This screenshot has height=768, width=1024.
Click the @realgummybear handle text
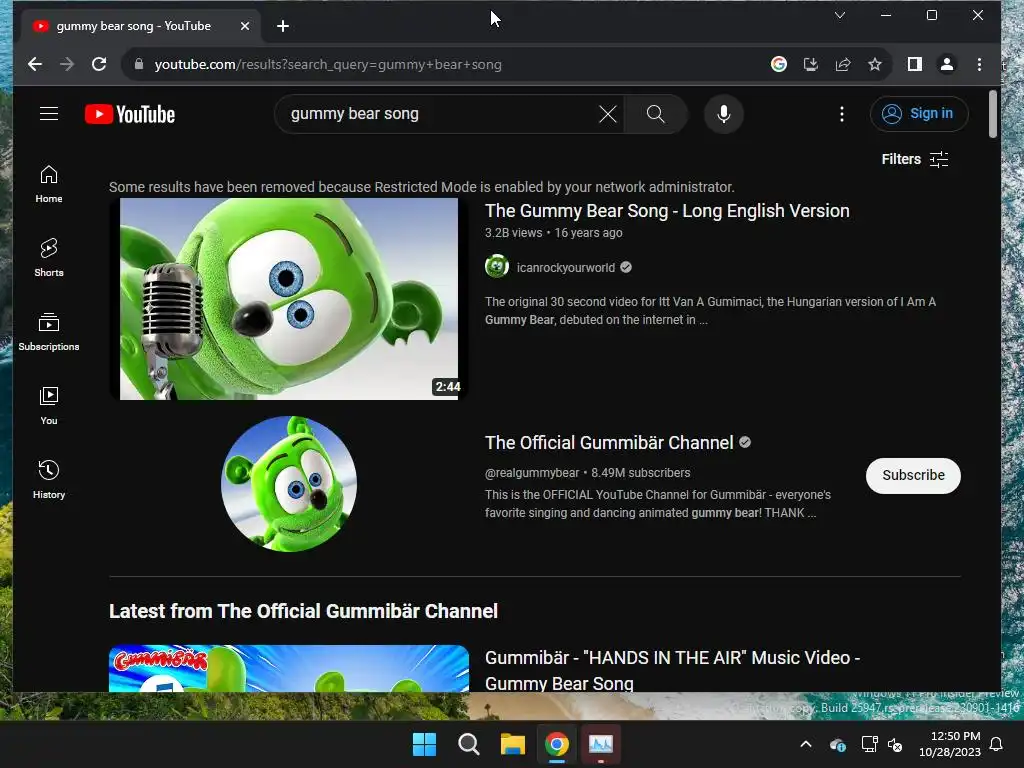(532, 473)
